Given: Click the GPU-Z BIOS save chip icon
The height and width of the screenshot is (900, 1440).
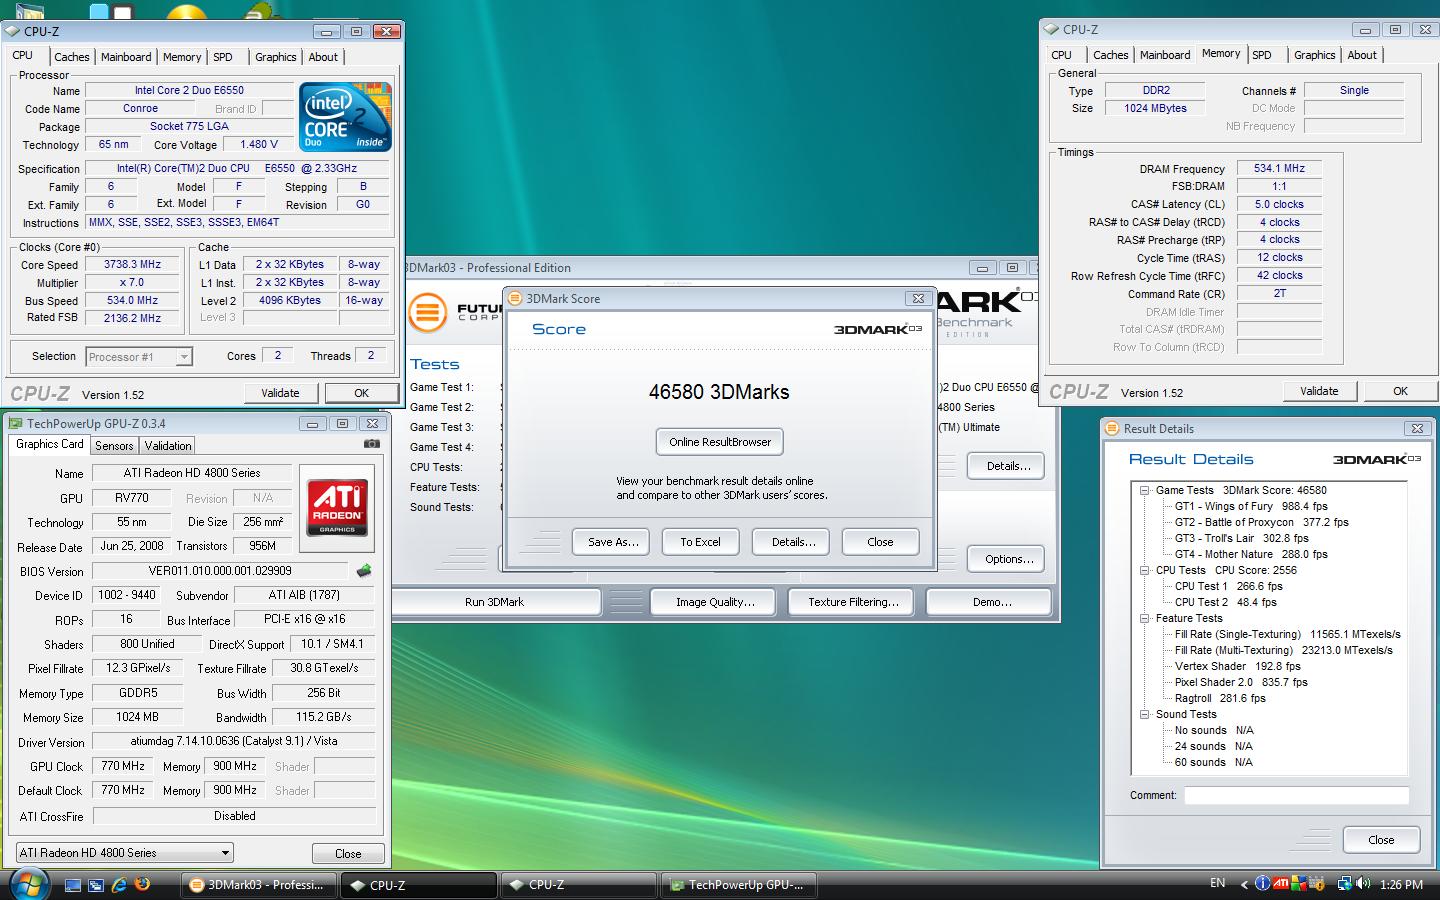Looking at the screenshot, I should (x=364, y=571).
